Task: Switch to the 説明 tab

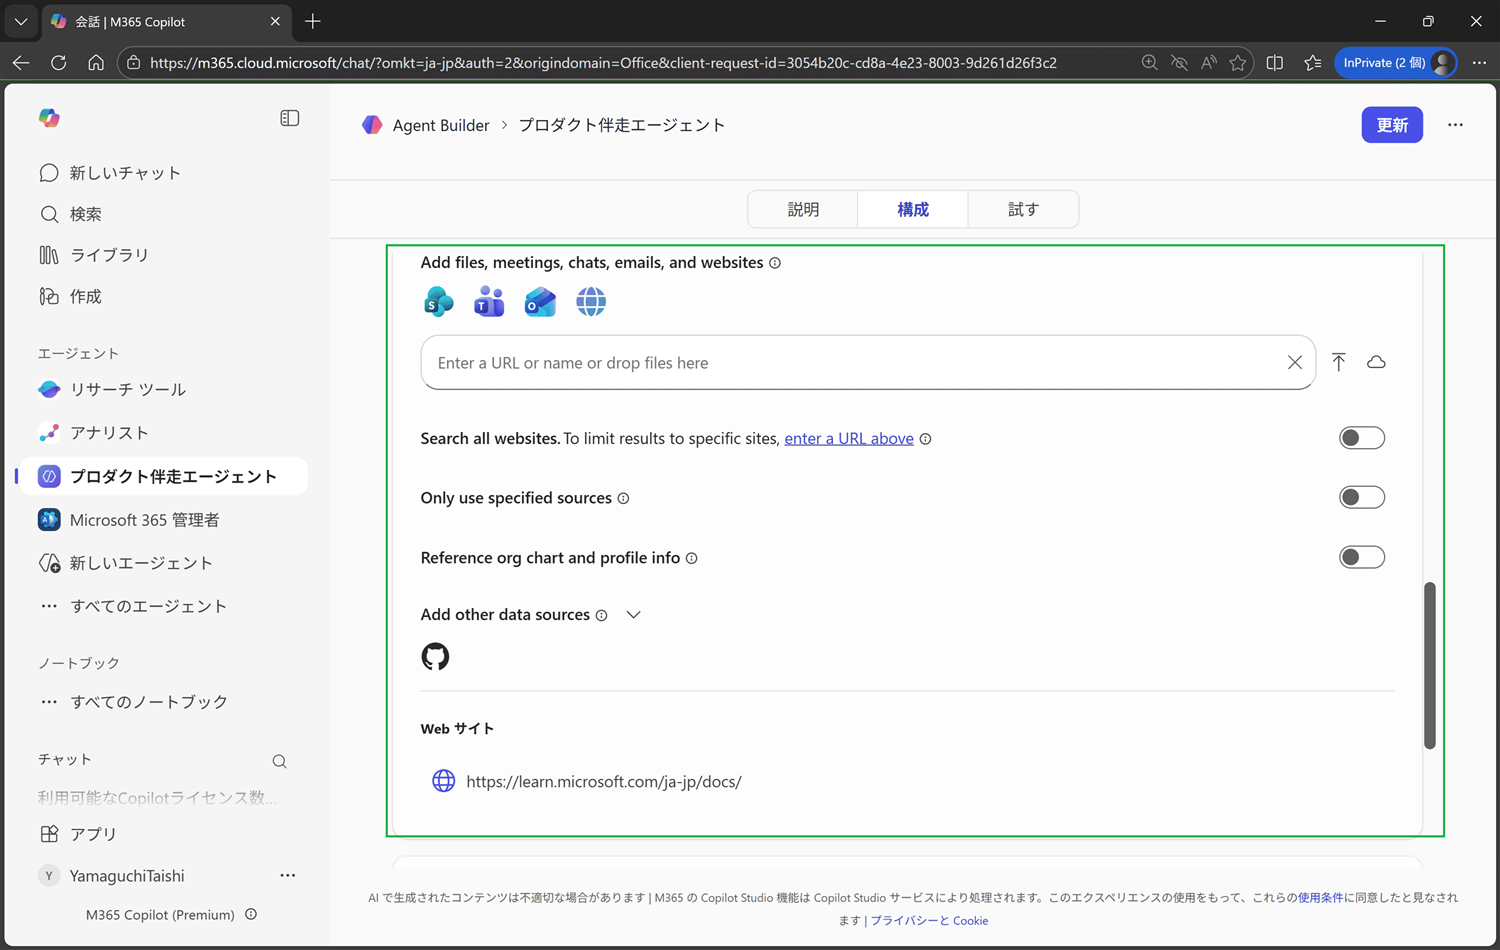Action: click(803, 209)
